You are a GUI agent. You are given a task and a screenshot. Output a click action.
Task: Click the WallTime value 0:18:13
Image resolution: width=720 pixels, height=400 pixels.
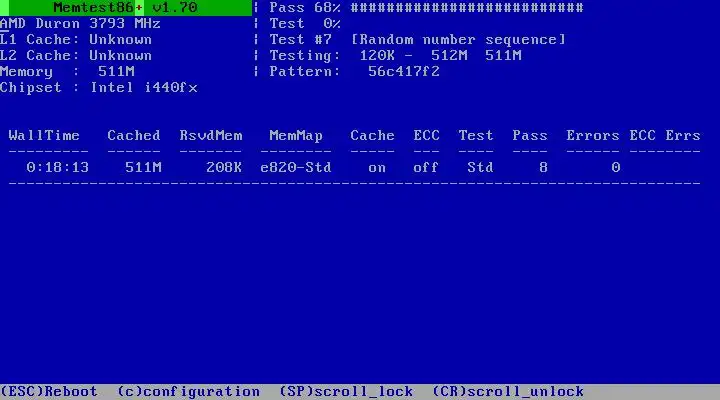(57, 168)
